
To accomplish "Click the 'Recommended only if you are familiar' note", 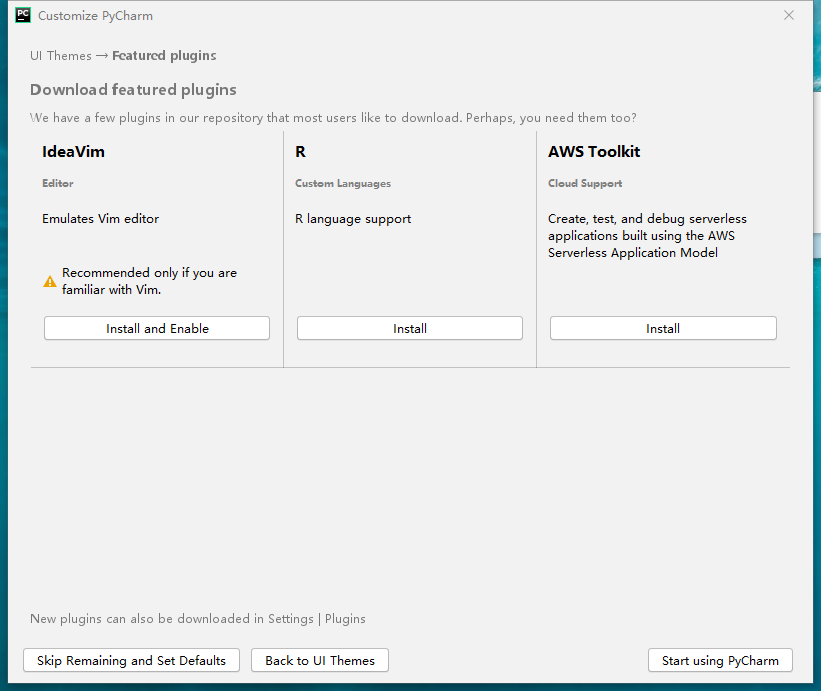I will click(x=149, y=281).
